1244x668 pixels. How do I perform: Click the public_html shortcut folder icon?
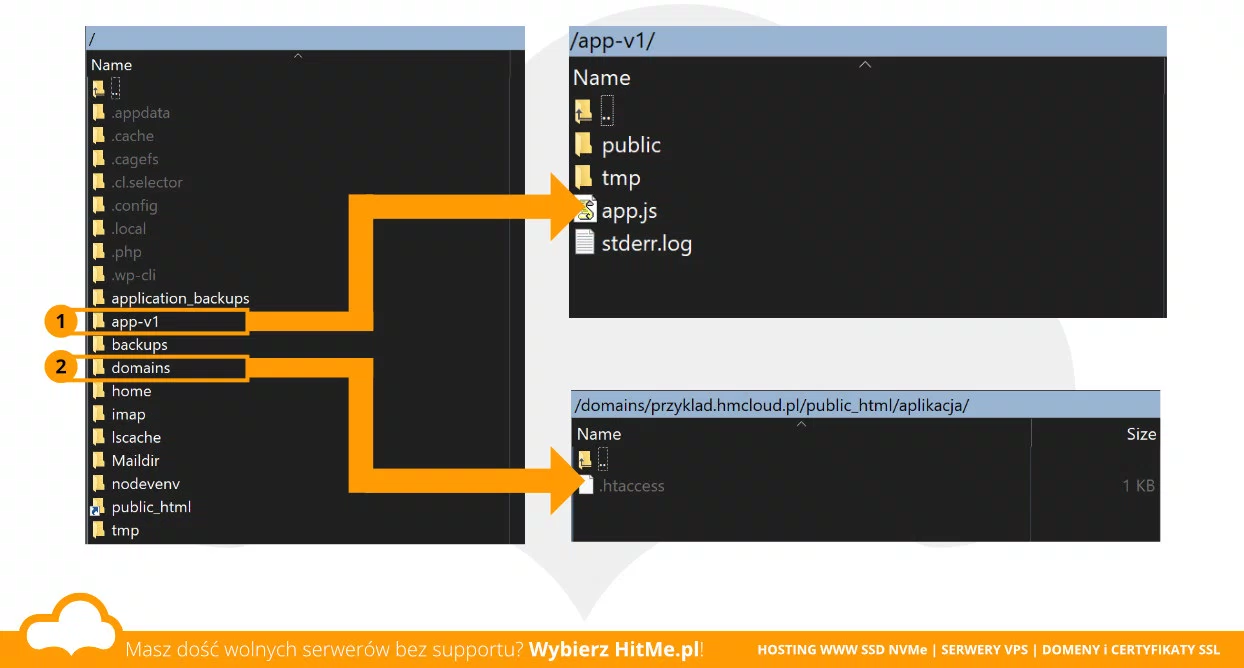point(98,507)
